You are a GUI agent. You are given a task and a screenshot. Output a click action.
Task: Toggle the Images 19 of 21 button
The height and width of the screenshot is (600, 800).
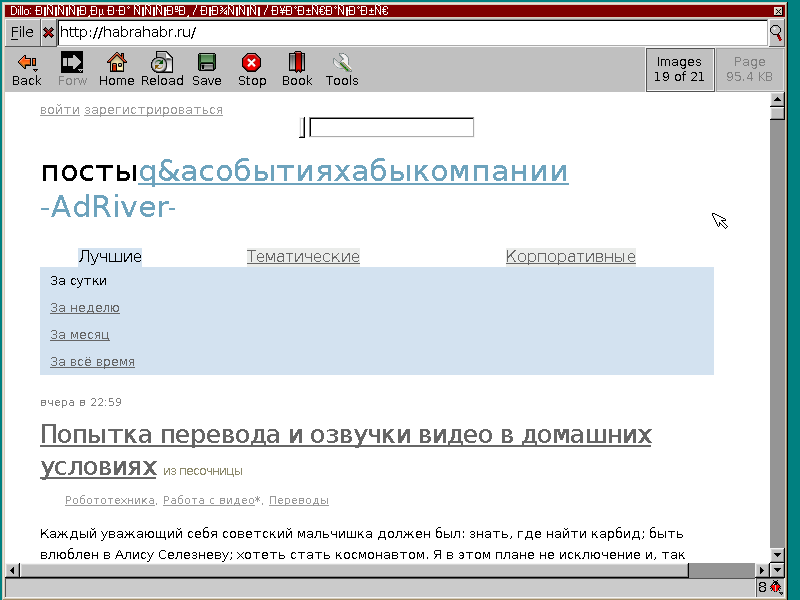point(680,69)
